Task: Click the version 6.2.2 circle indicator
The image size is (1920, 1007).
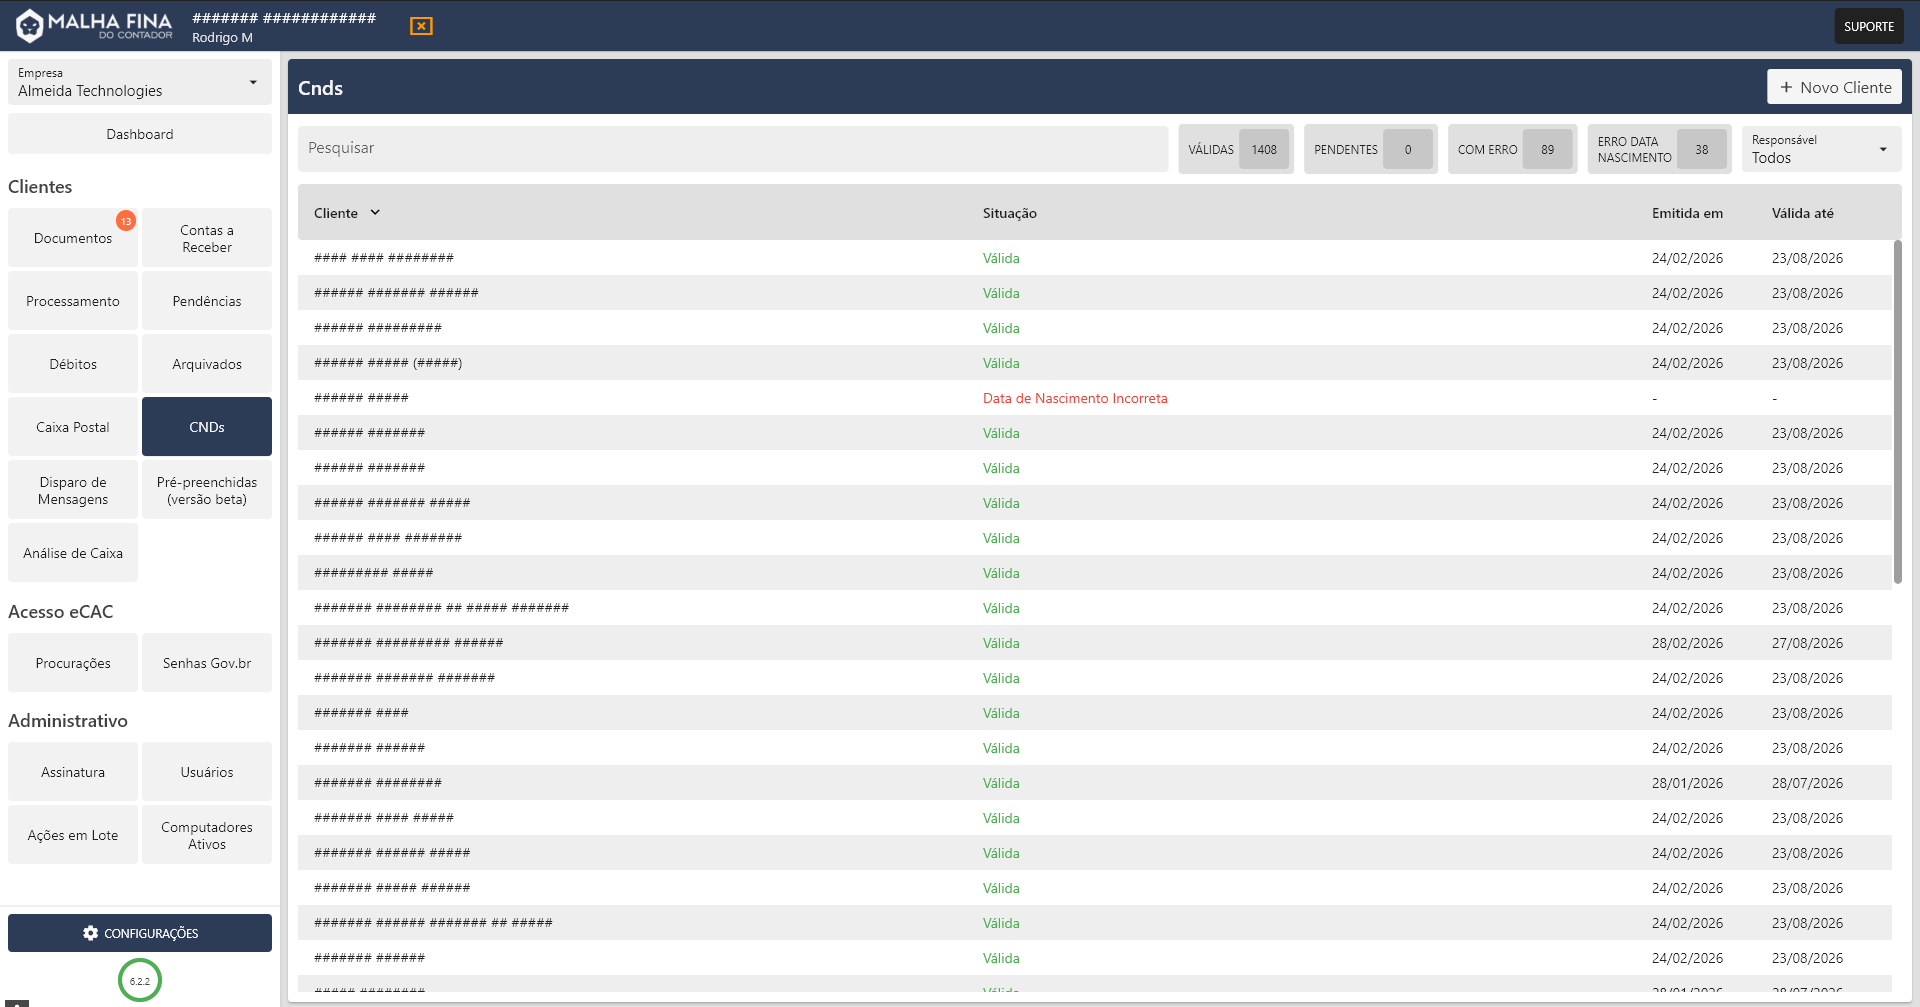Action: coord(140,981)
